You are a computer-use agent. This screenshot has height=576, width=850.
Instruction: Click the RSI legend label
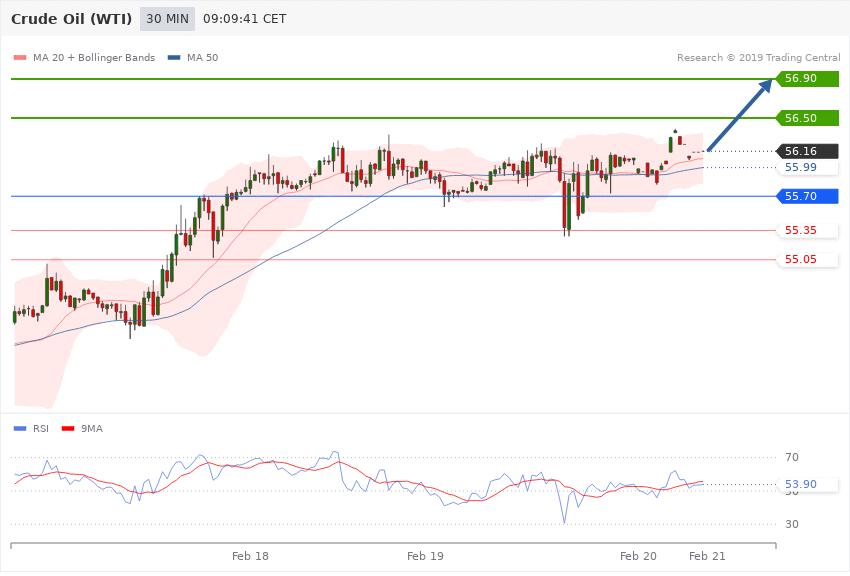41,429
